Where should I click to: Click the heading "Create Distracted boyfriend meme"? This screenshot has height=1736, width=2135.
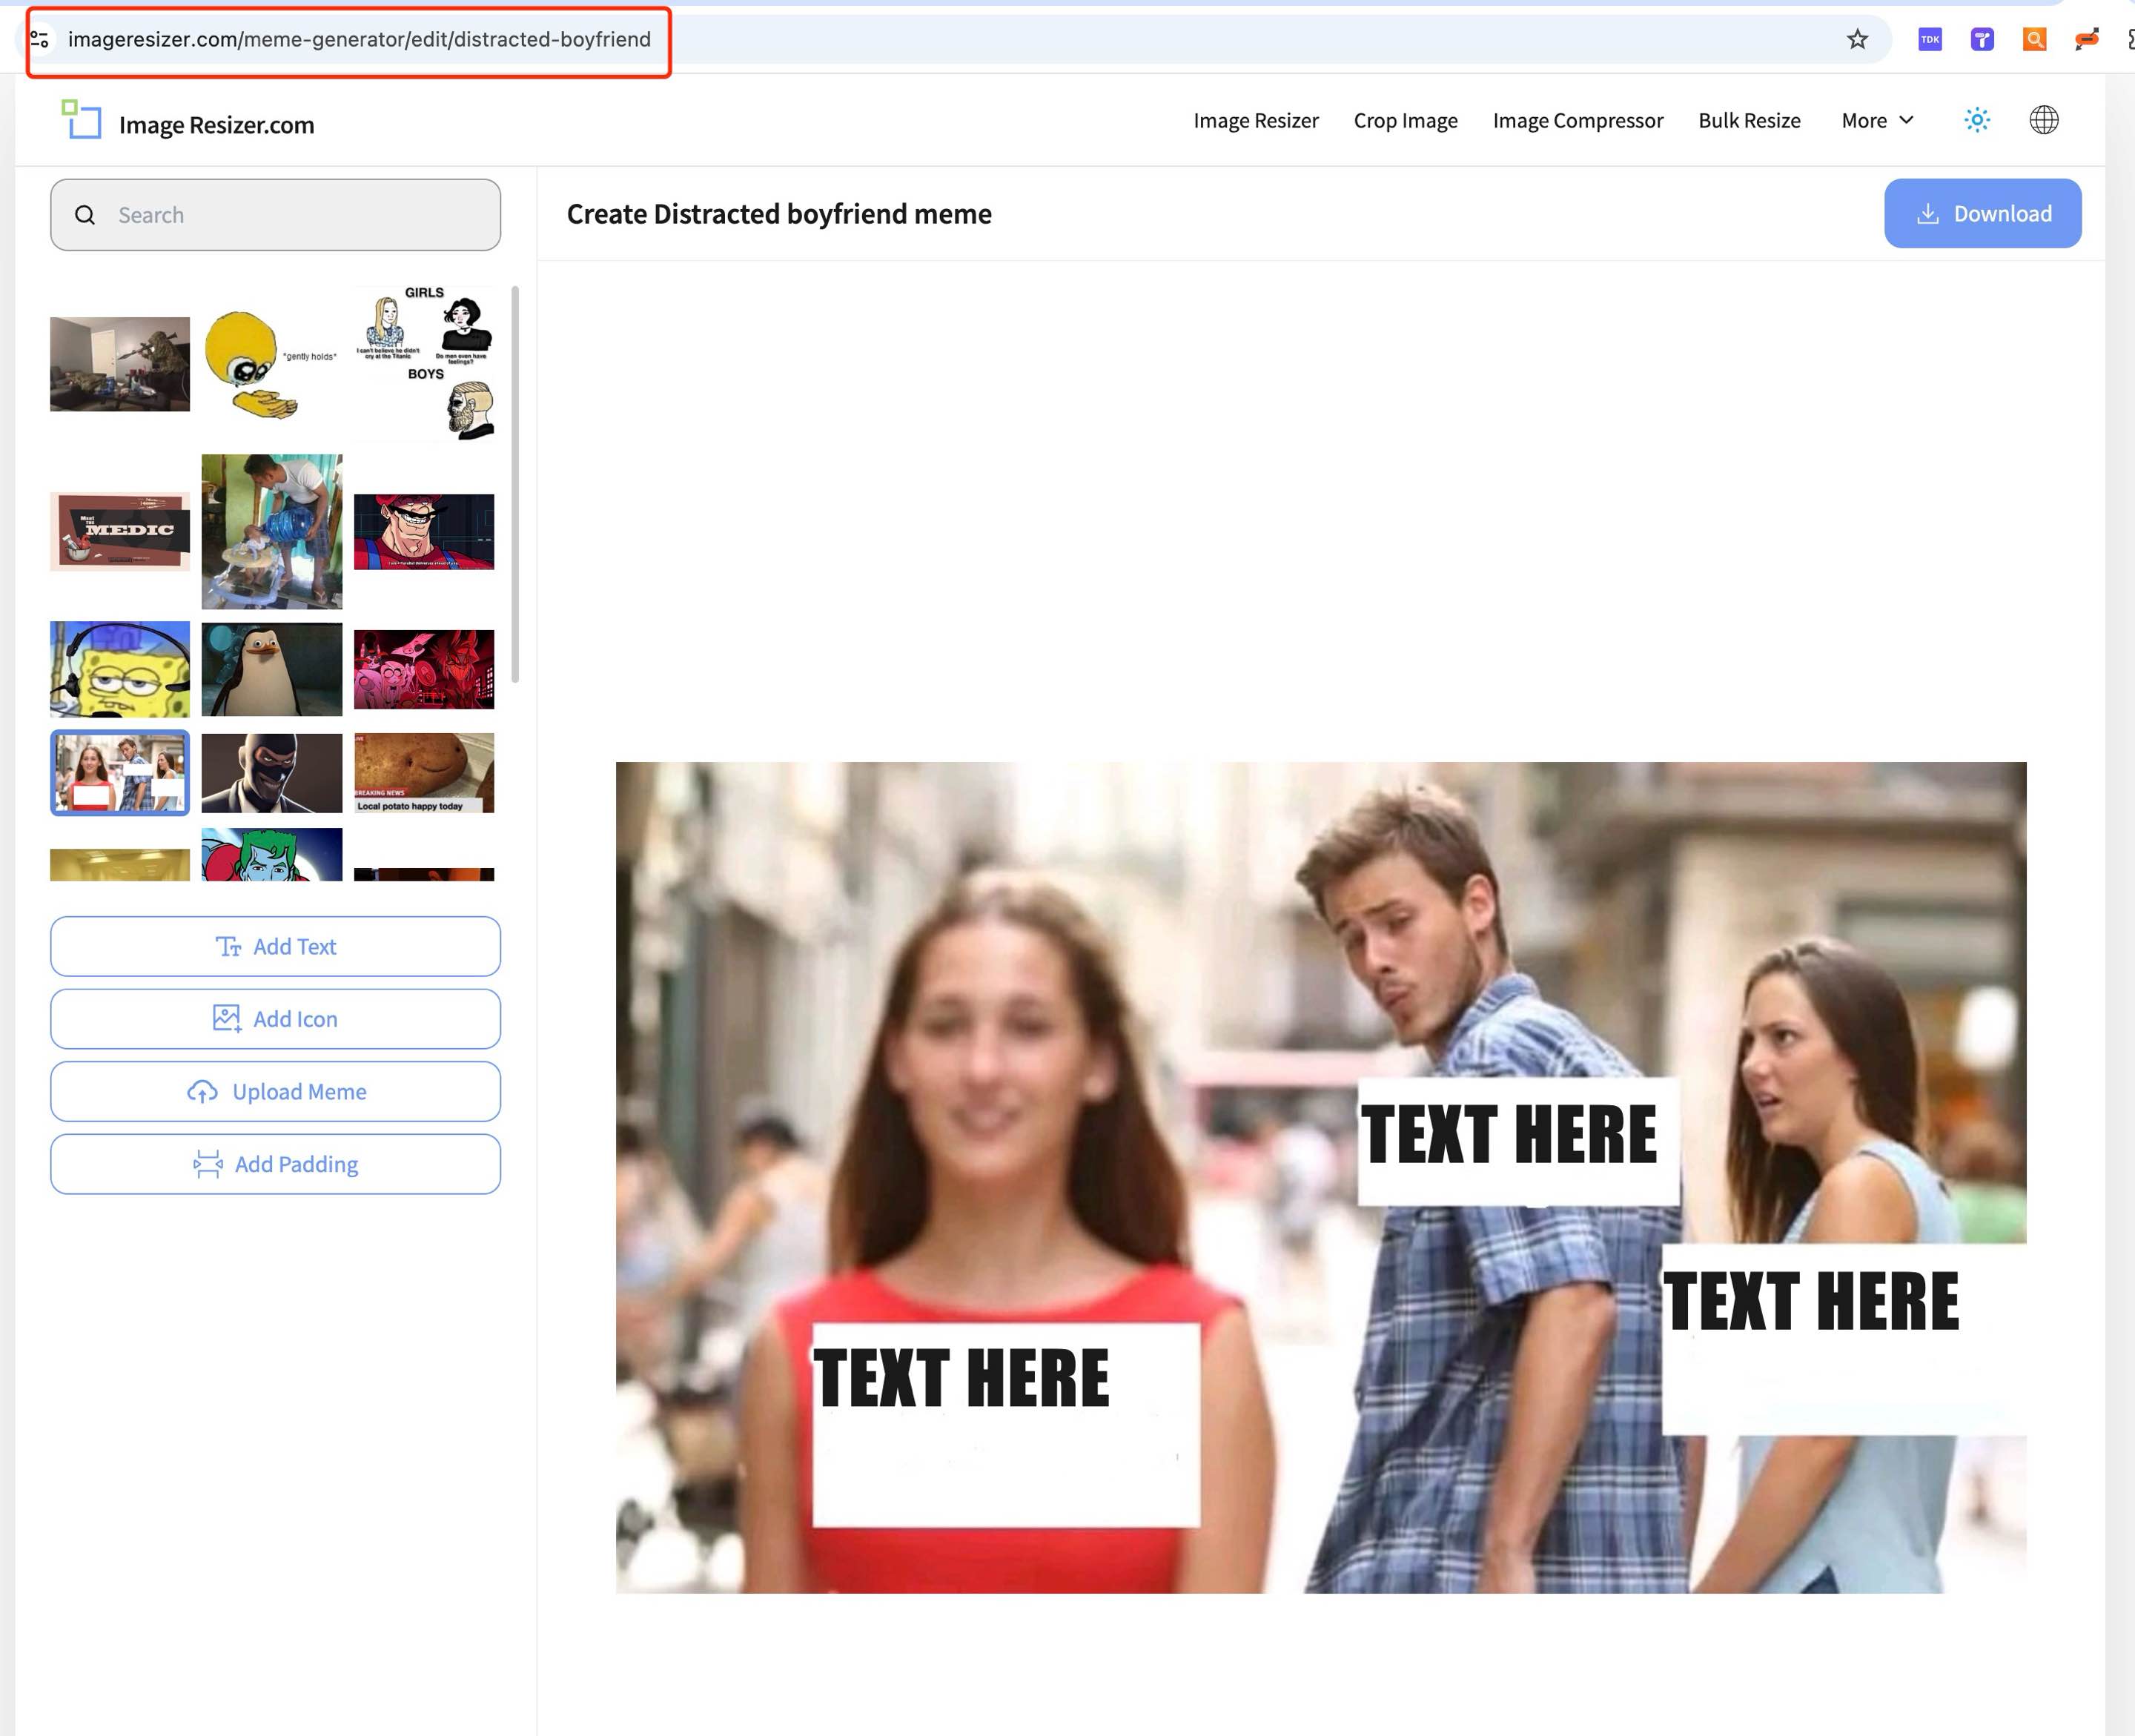[x=779, y=214]
